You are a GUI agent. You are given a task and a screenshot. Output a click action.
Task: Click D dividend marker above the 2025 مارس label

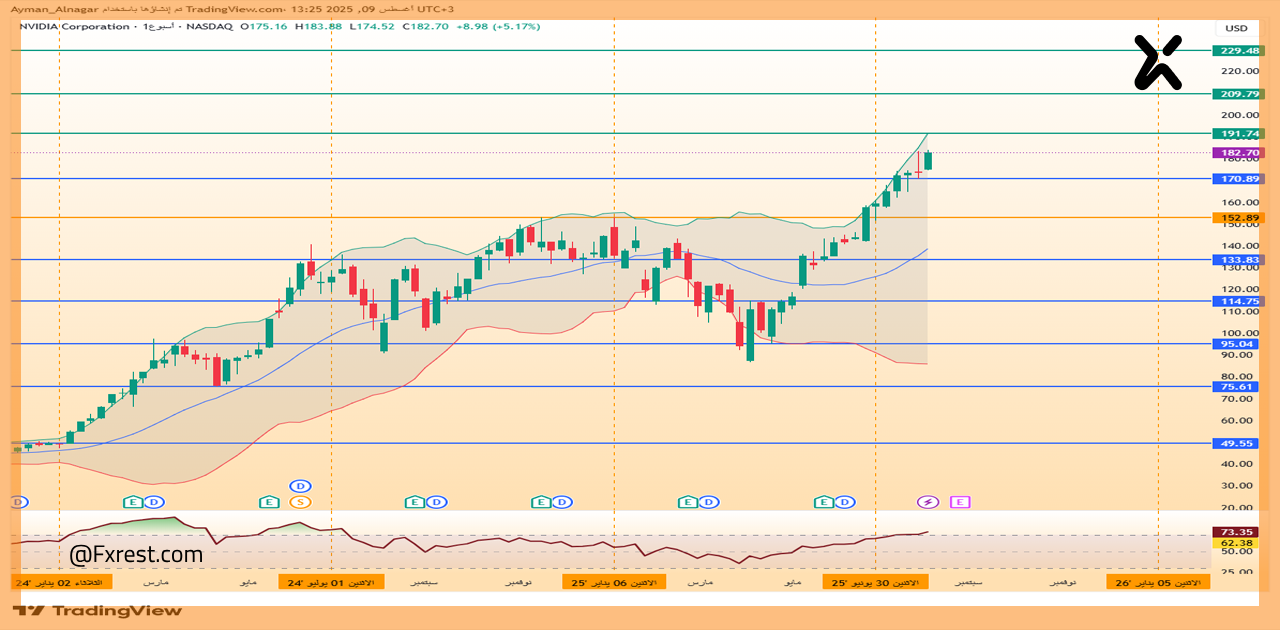pos(708,502)
